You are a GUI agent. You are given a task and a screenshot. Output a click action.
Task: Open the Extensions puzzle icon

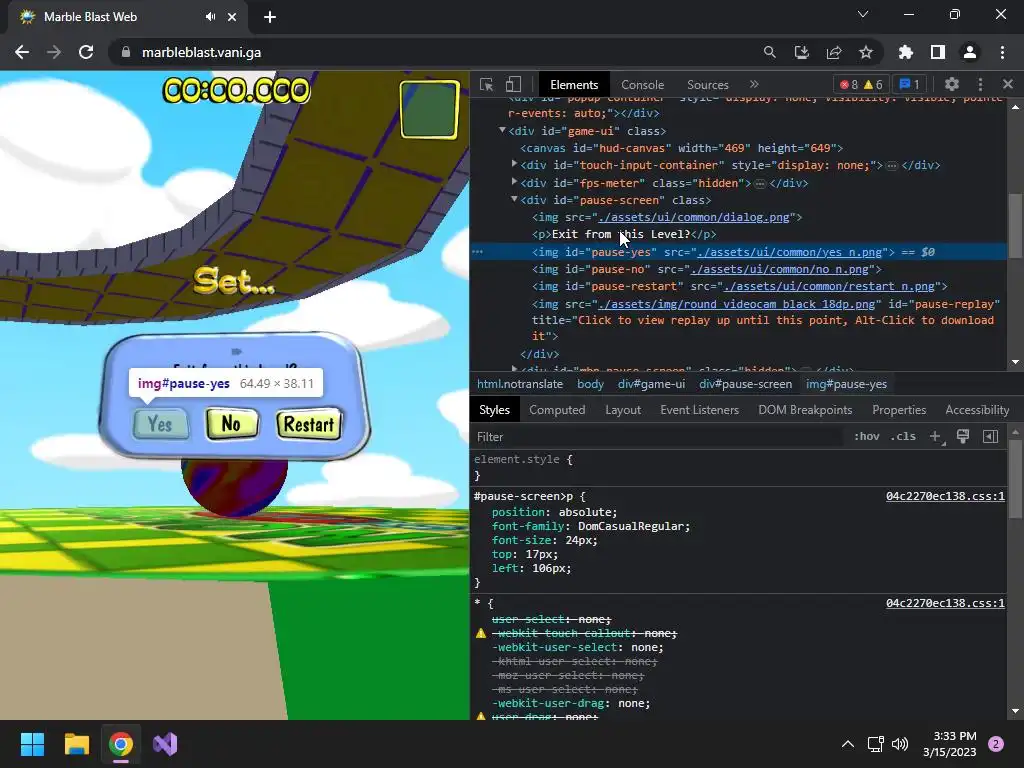[906, 52]
